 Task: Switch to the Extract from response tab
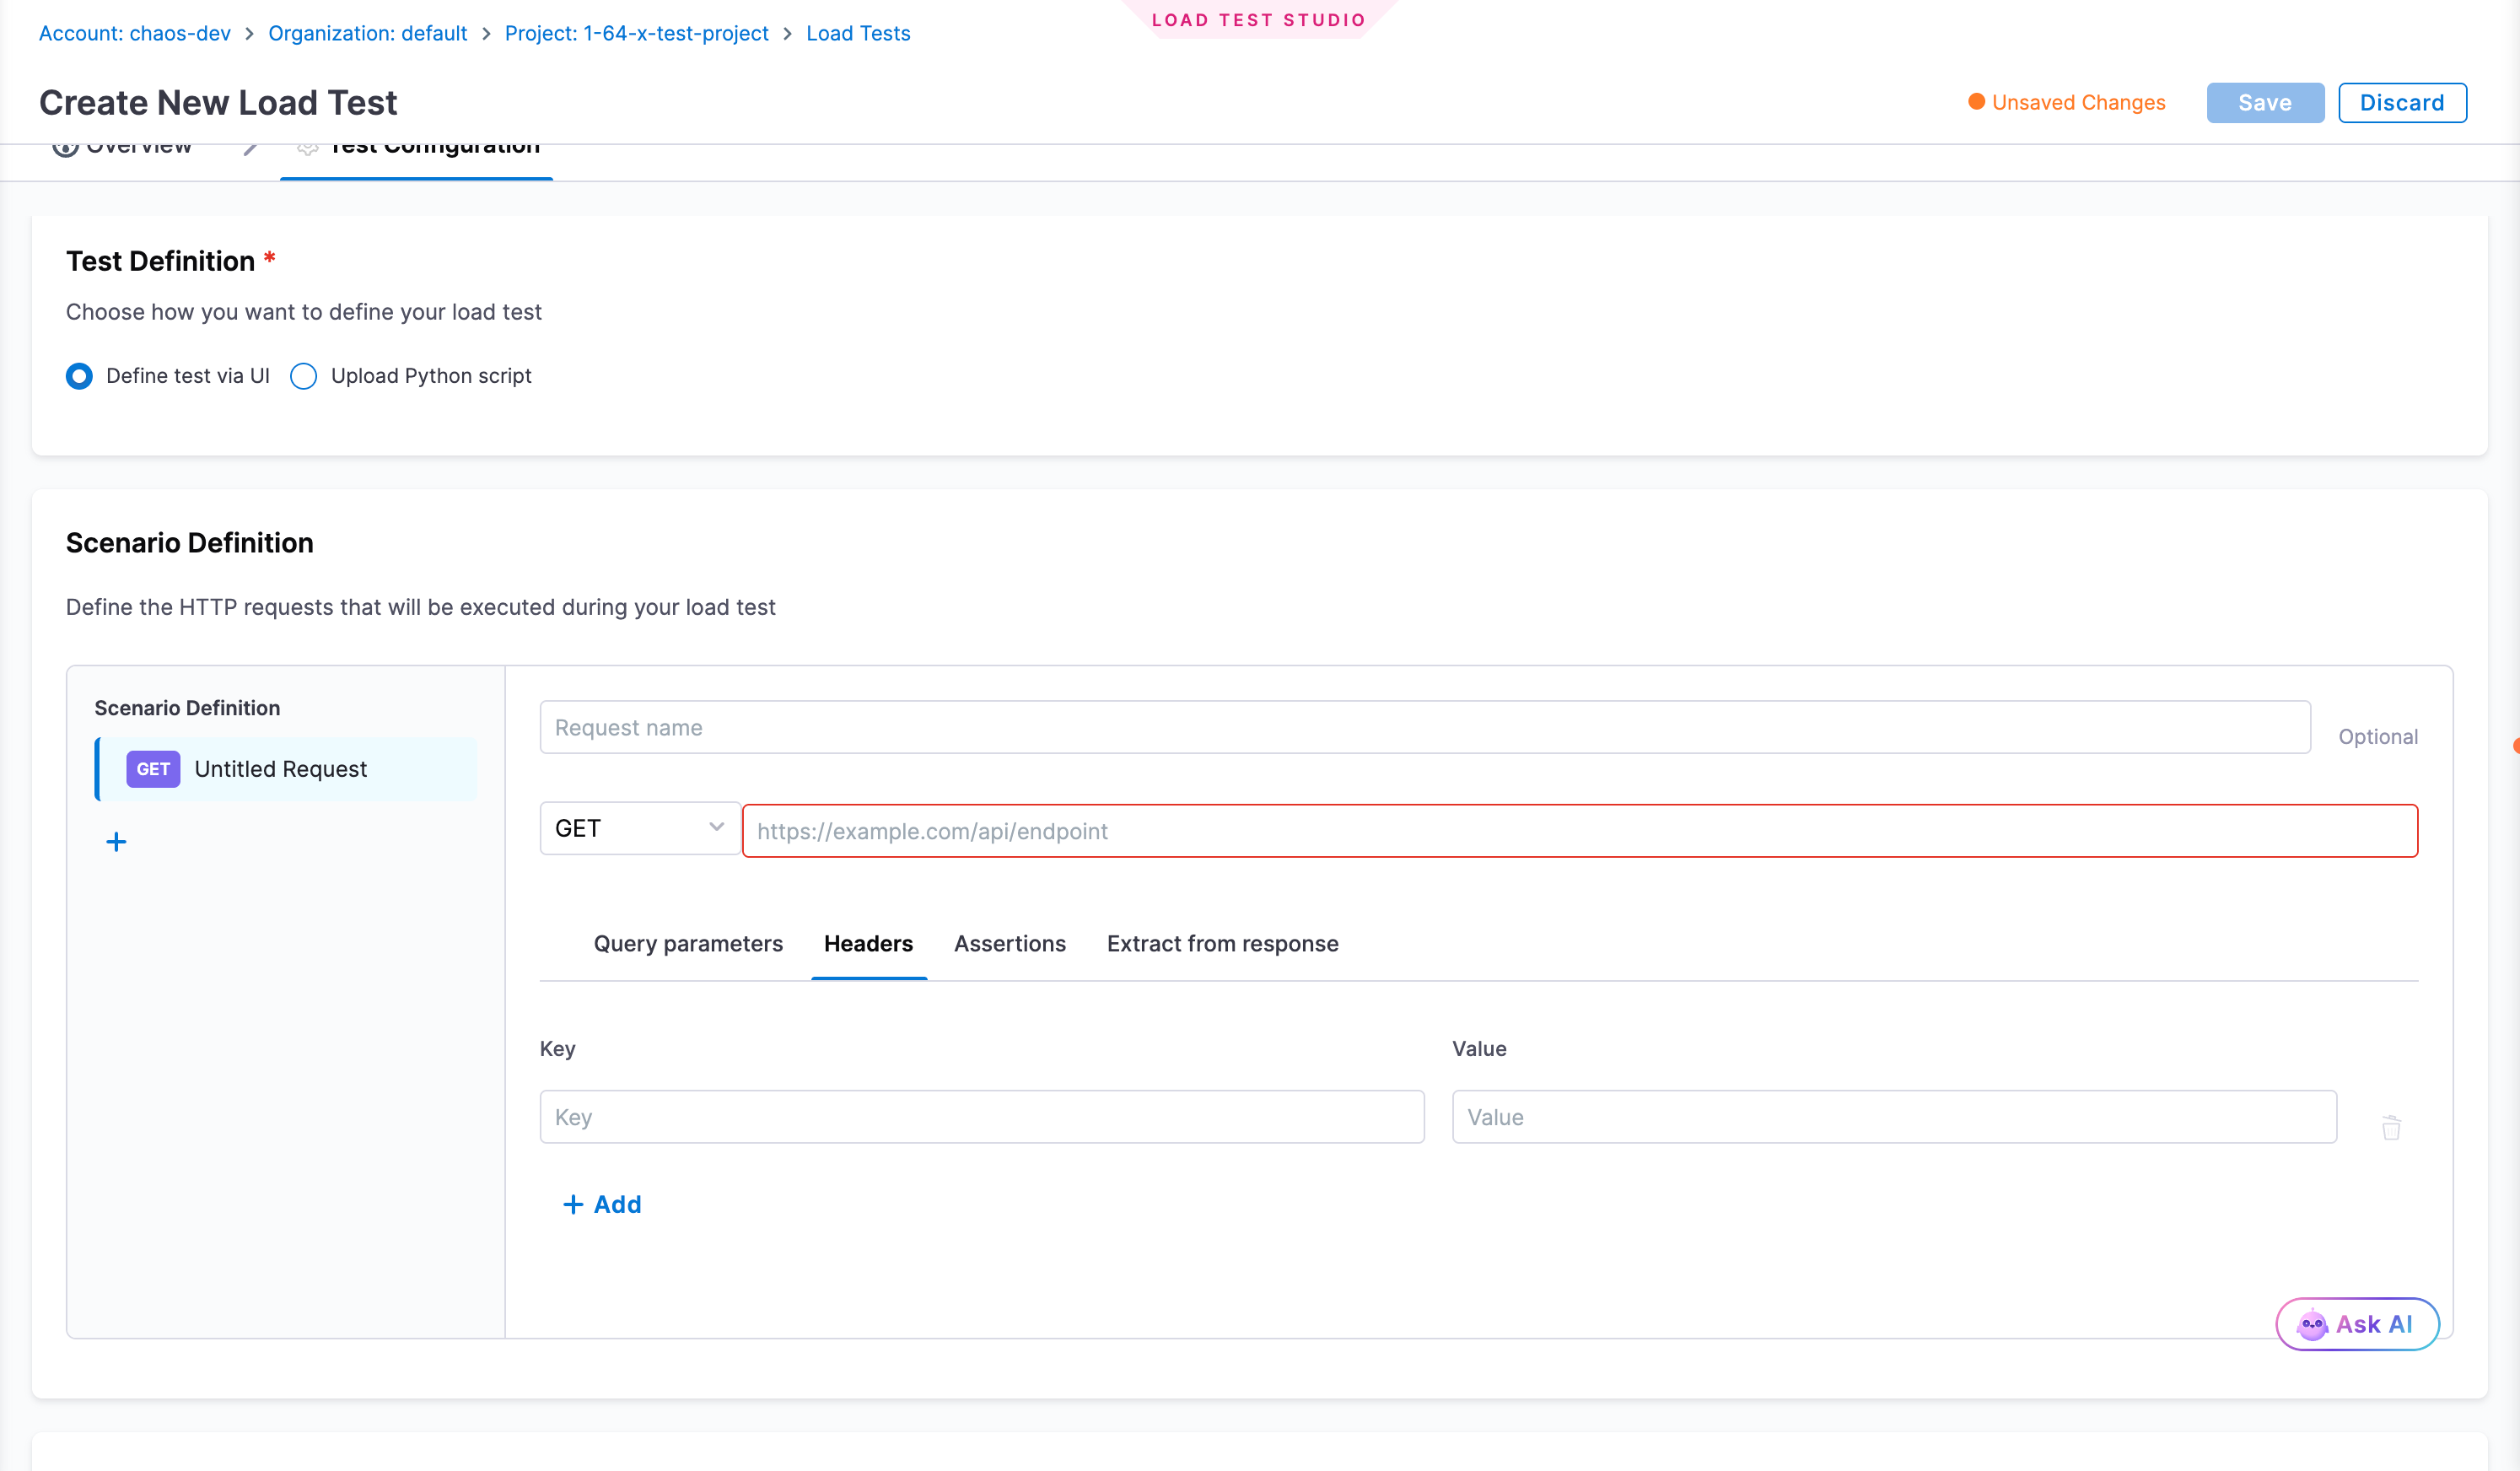pos(1222,943)
